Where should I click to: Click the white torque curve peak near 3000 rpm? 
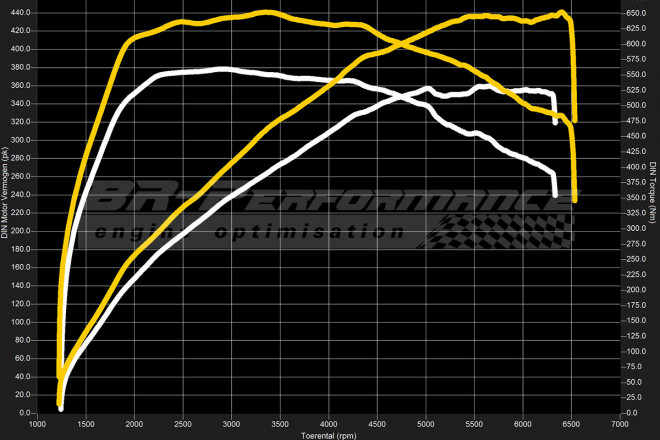(225, 69)
